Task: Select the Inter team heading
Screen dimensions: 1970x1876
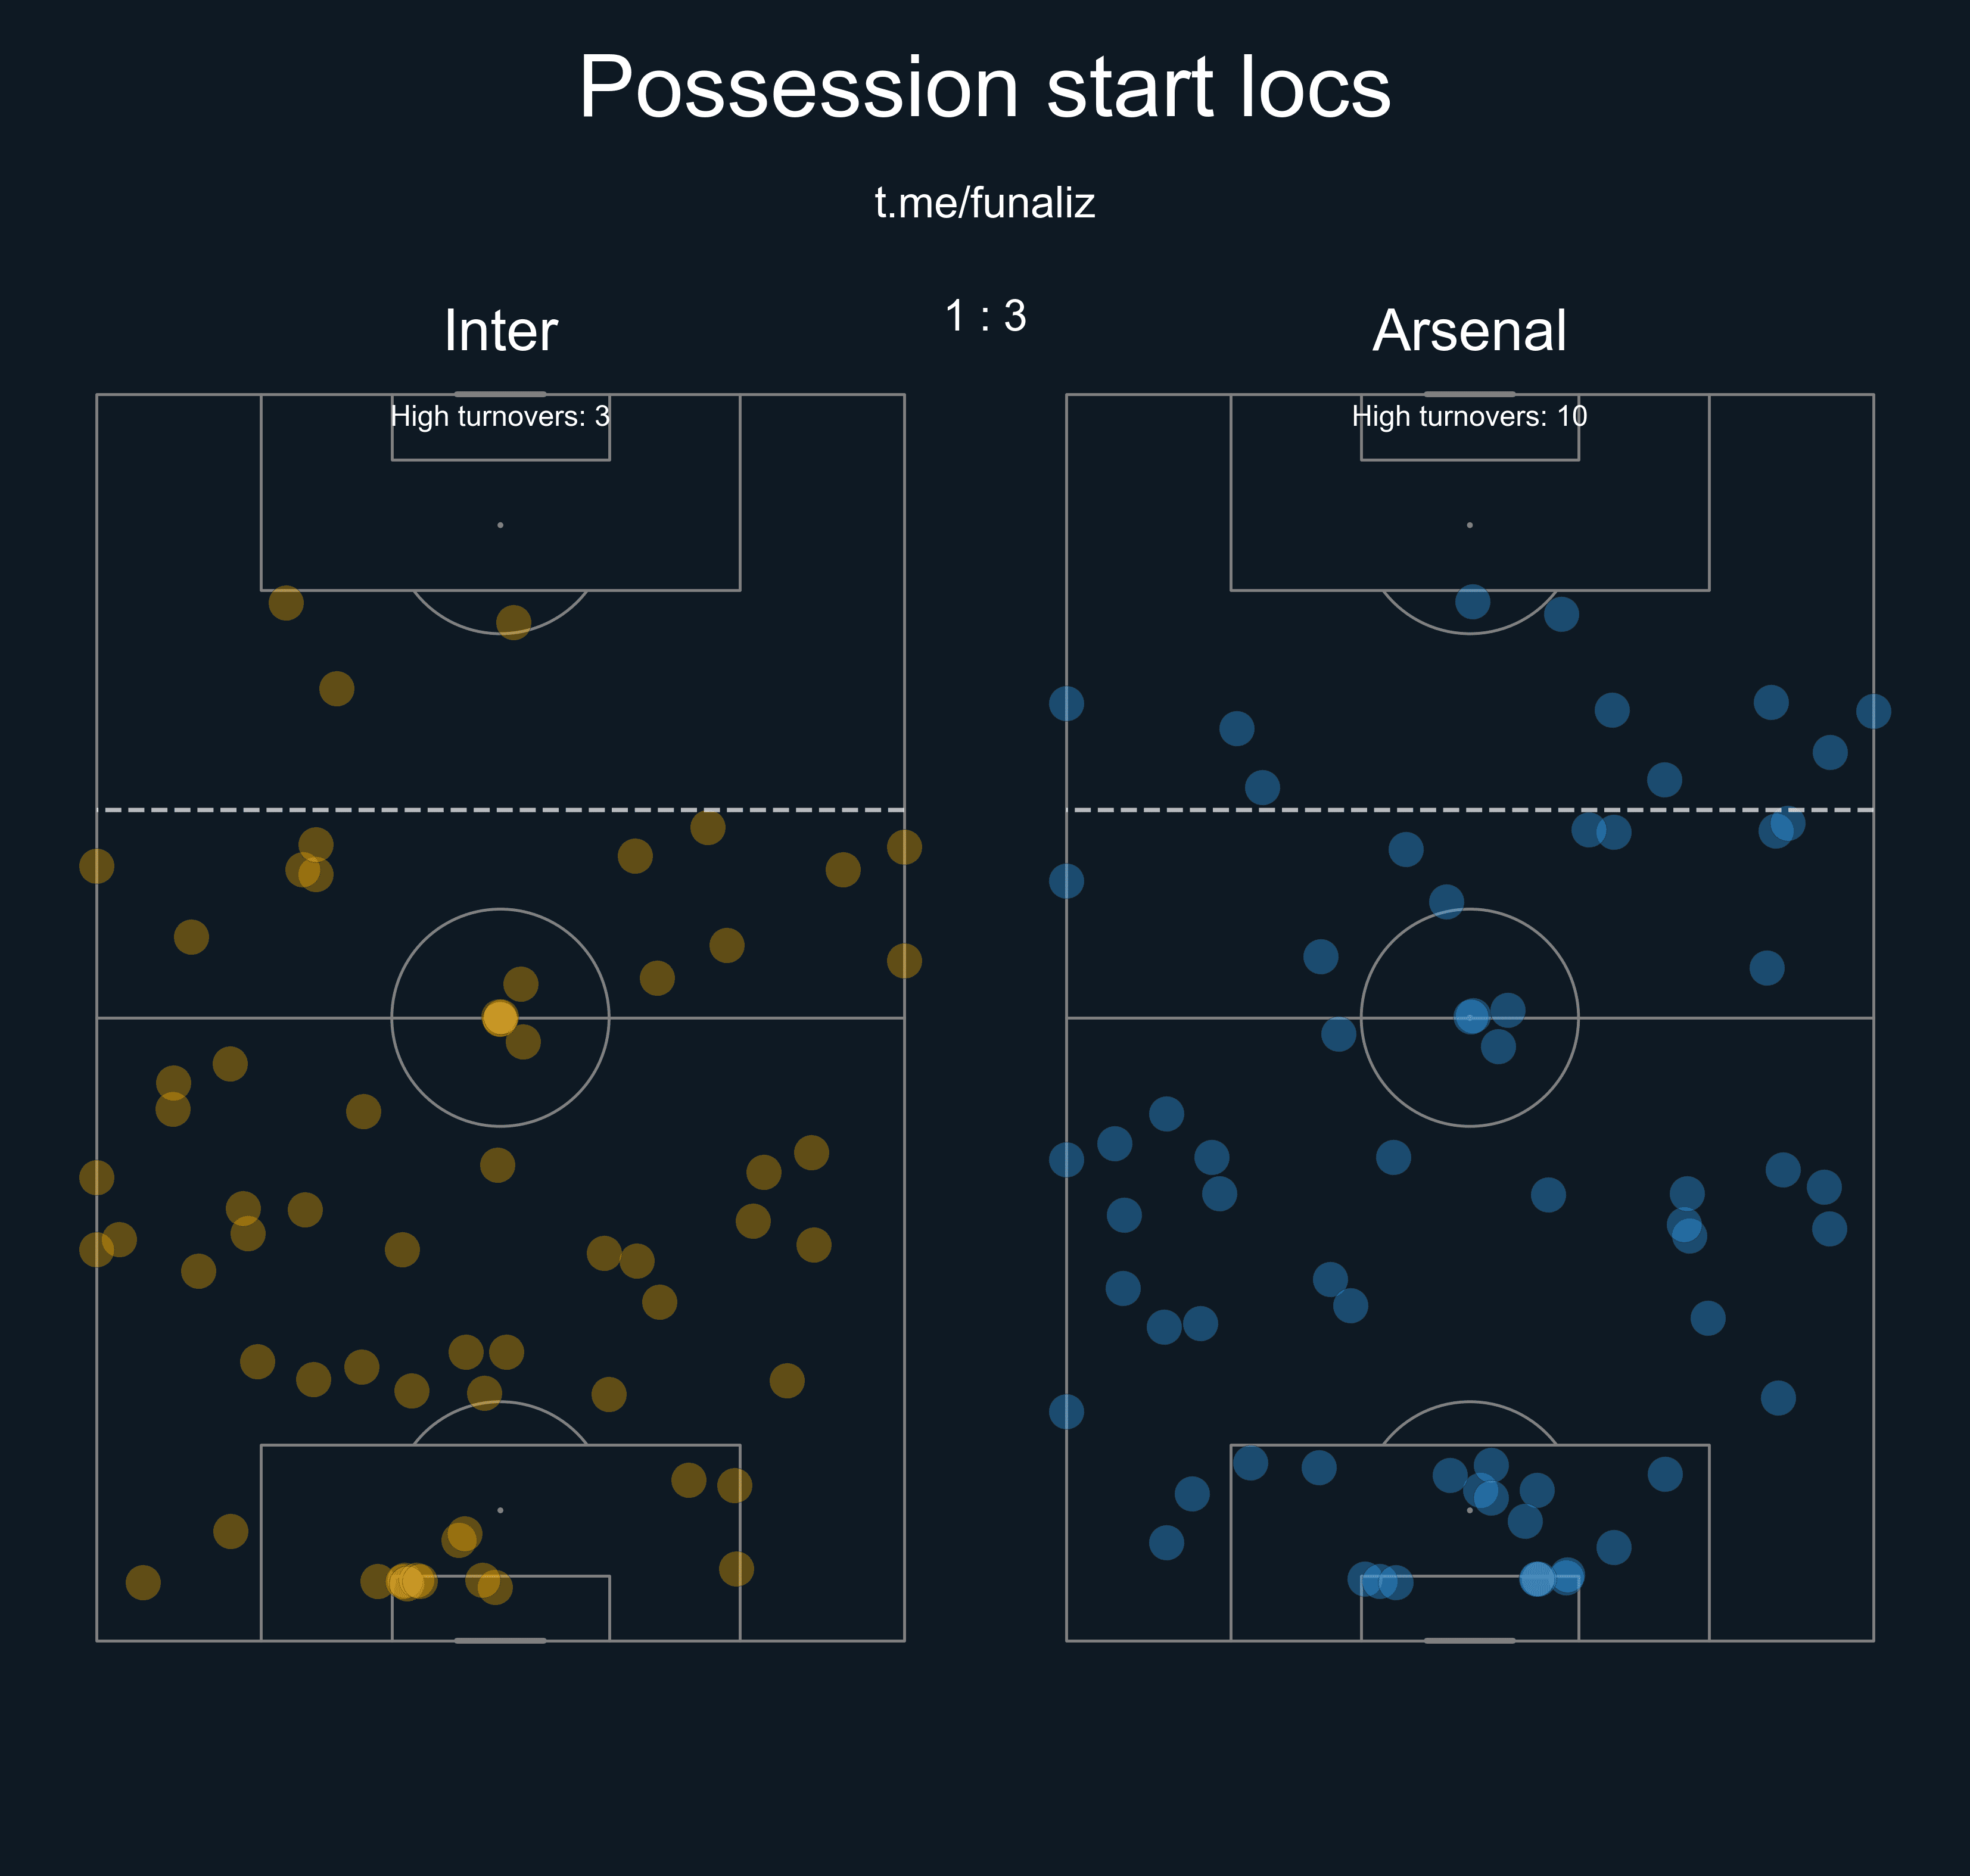Action: [x=500, y=331]
